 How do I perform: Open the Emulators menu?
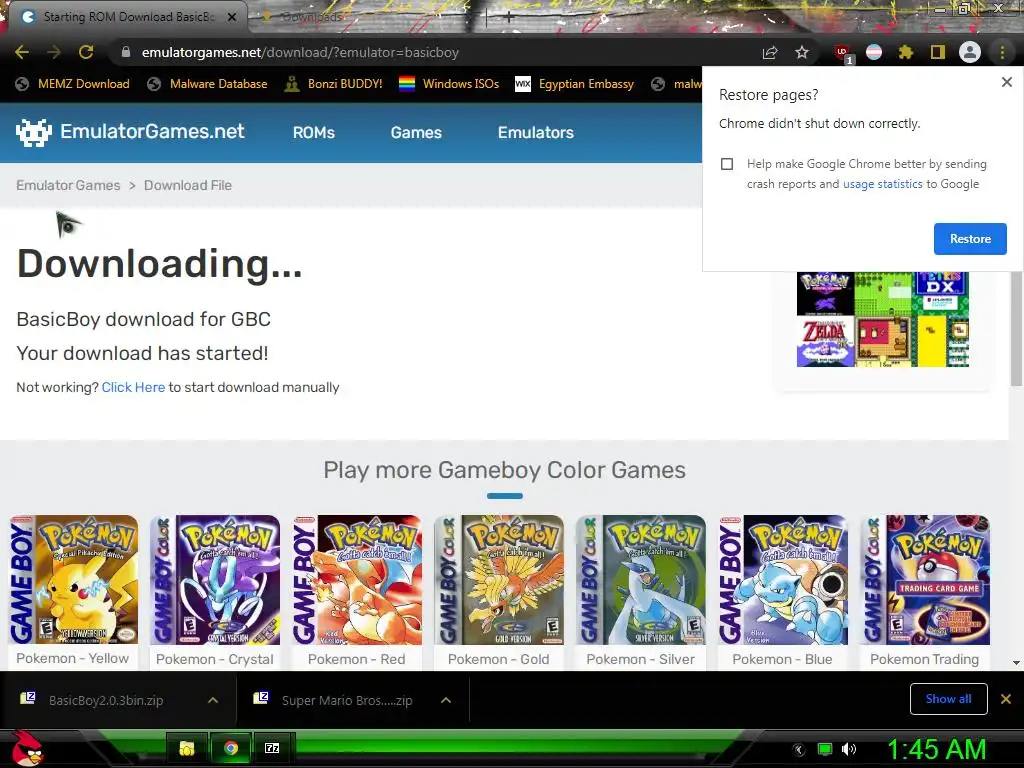[x=536, y=133]
